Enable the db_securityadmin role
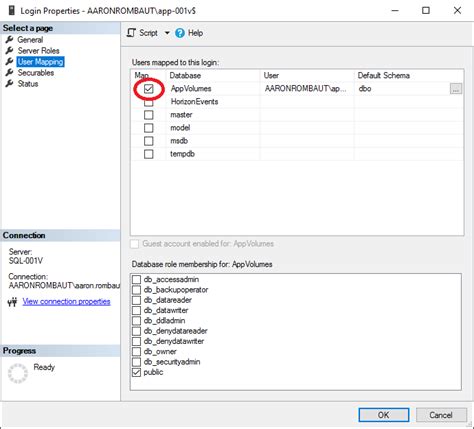The width and height of the screenshot is (474, 429). coord(136,362)
